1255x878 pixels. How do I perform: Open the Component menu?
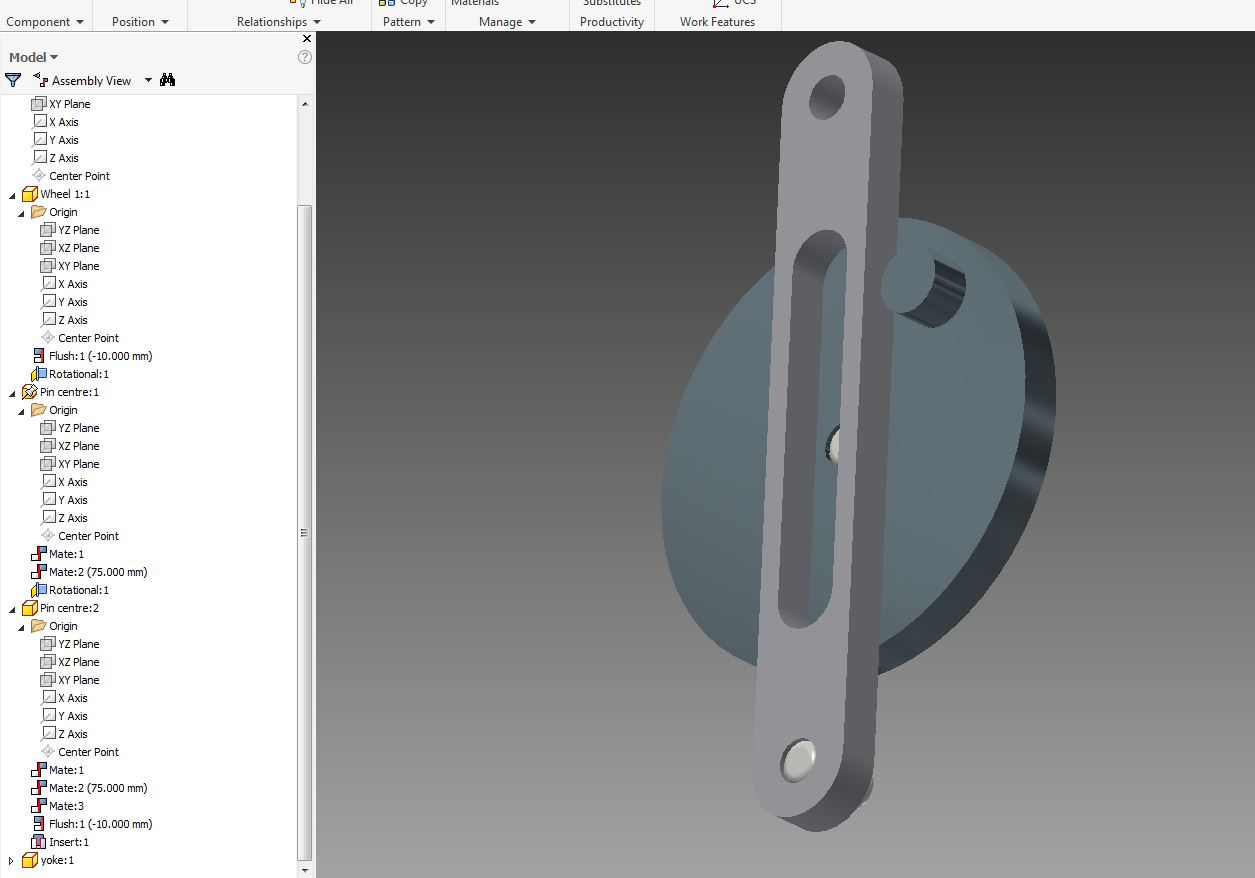tap(46, 21)
